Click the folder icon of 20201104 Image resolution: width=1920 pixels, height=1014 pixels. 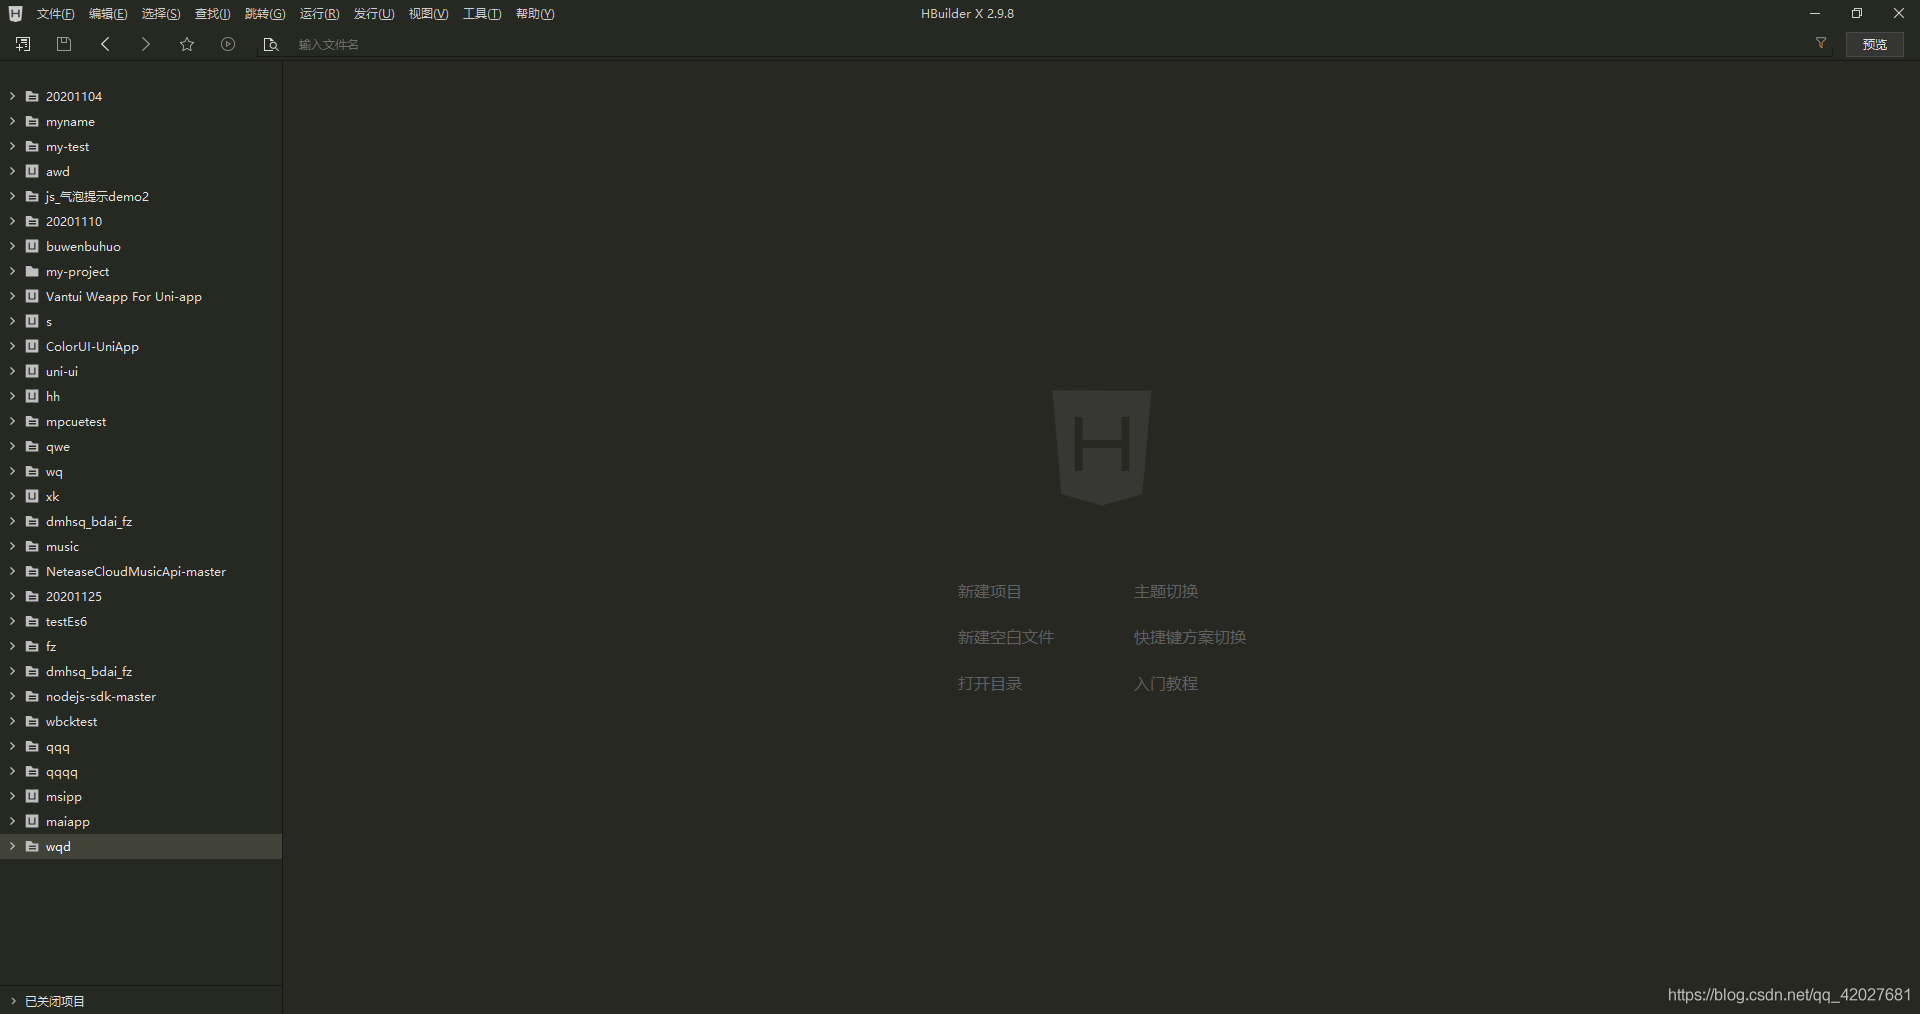point(32,96)
